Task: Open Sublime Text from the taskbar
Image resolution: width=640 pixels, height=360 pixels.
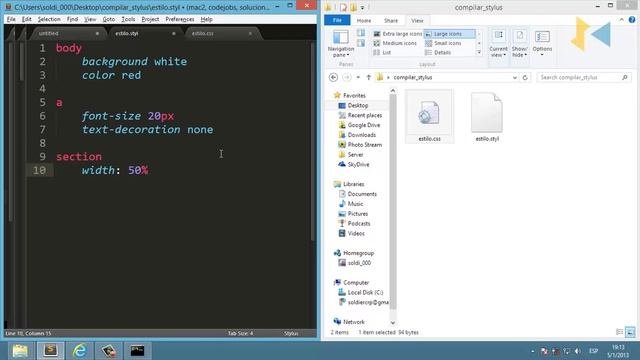Action: click(51, 351)
